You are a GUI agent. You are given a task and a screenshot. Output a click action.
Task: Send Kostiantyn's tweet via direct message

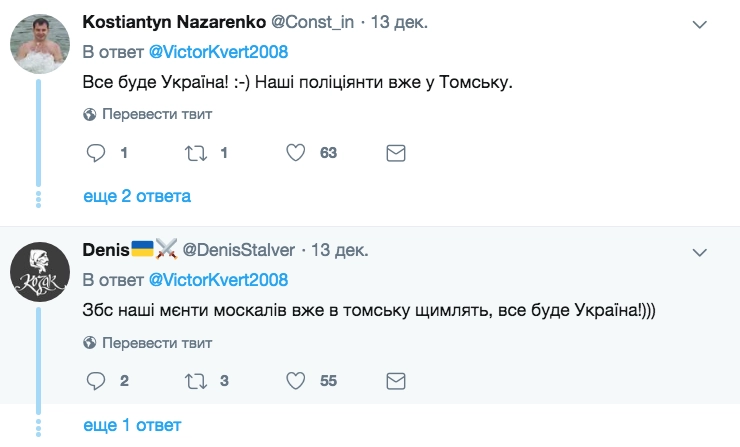point(395,153)
